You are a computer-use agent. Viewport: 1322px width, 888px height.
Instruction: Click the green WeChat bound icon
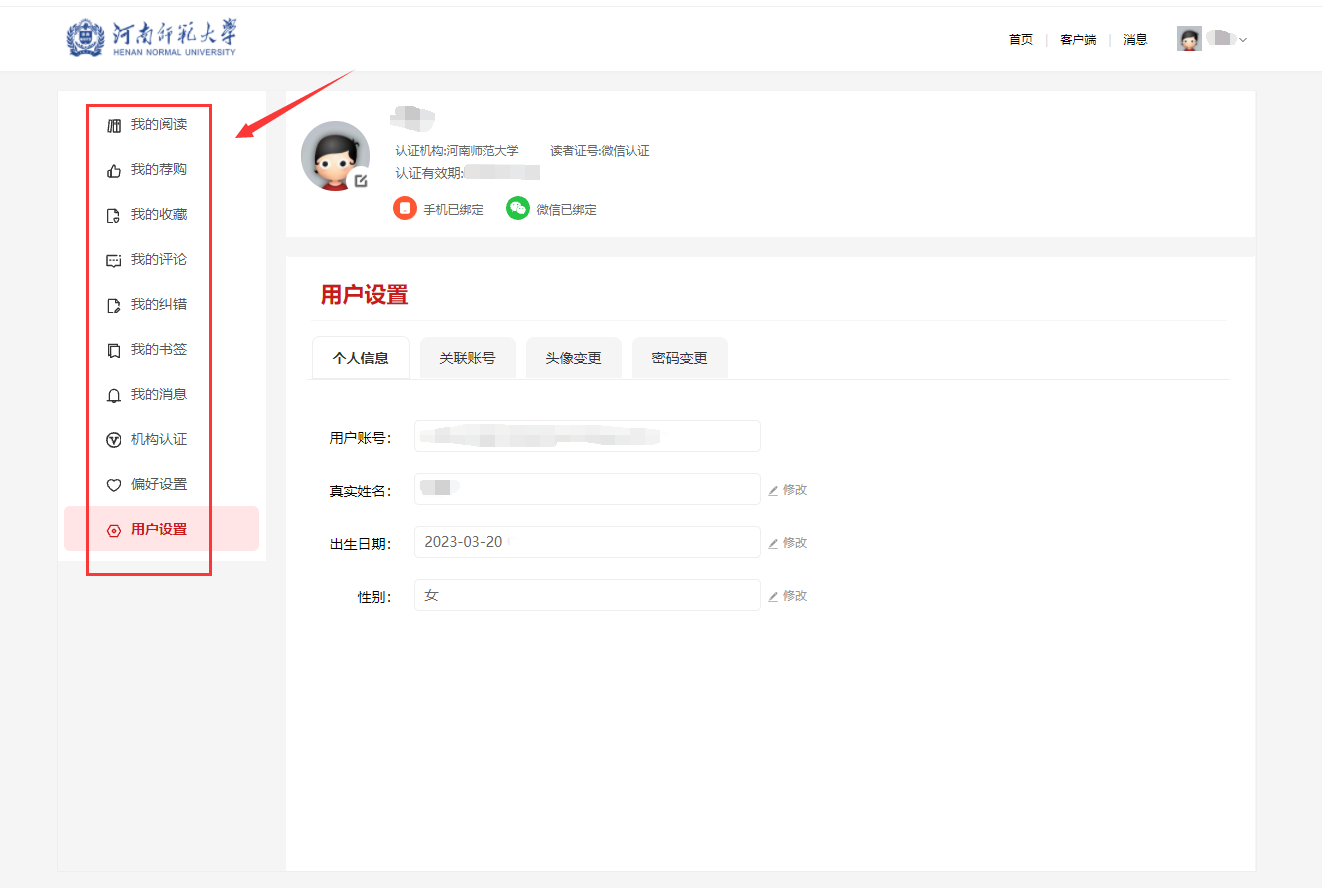tap(517, 208)
